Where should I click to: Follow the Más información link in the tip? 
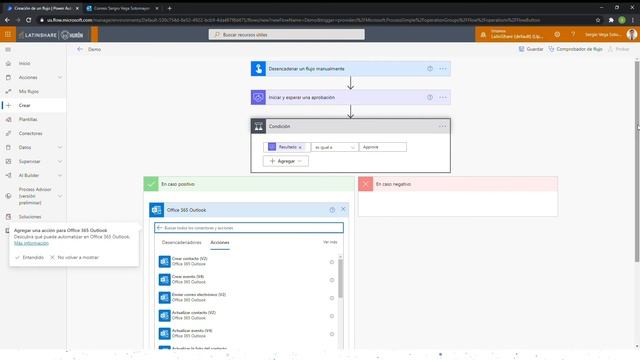pos(31,243)
